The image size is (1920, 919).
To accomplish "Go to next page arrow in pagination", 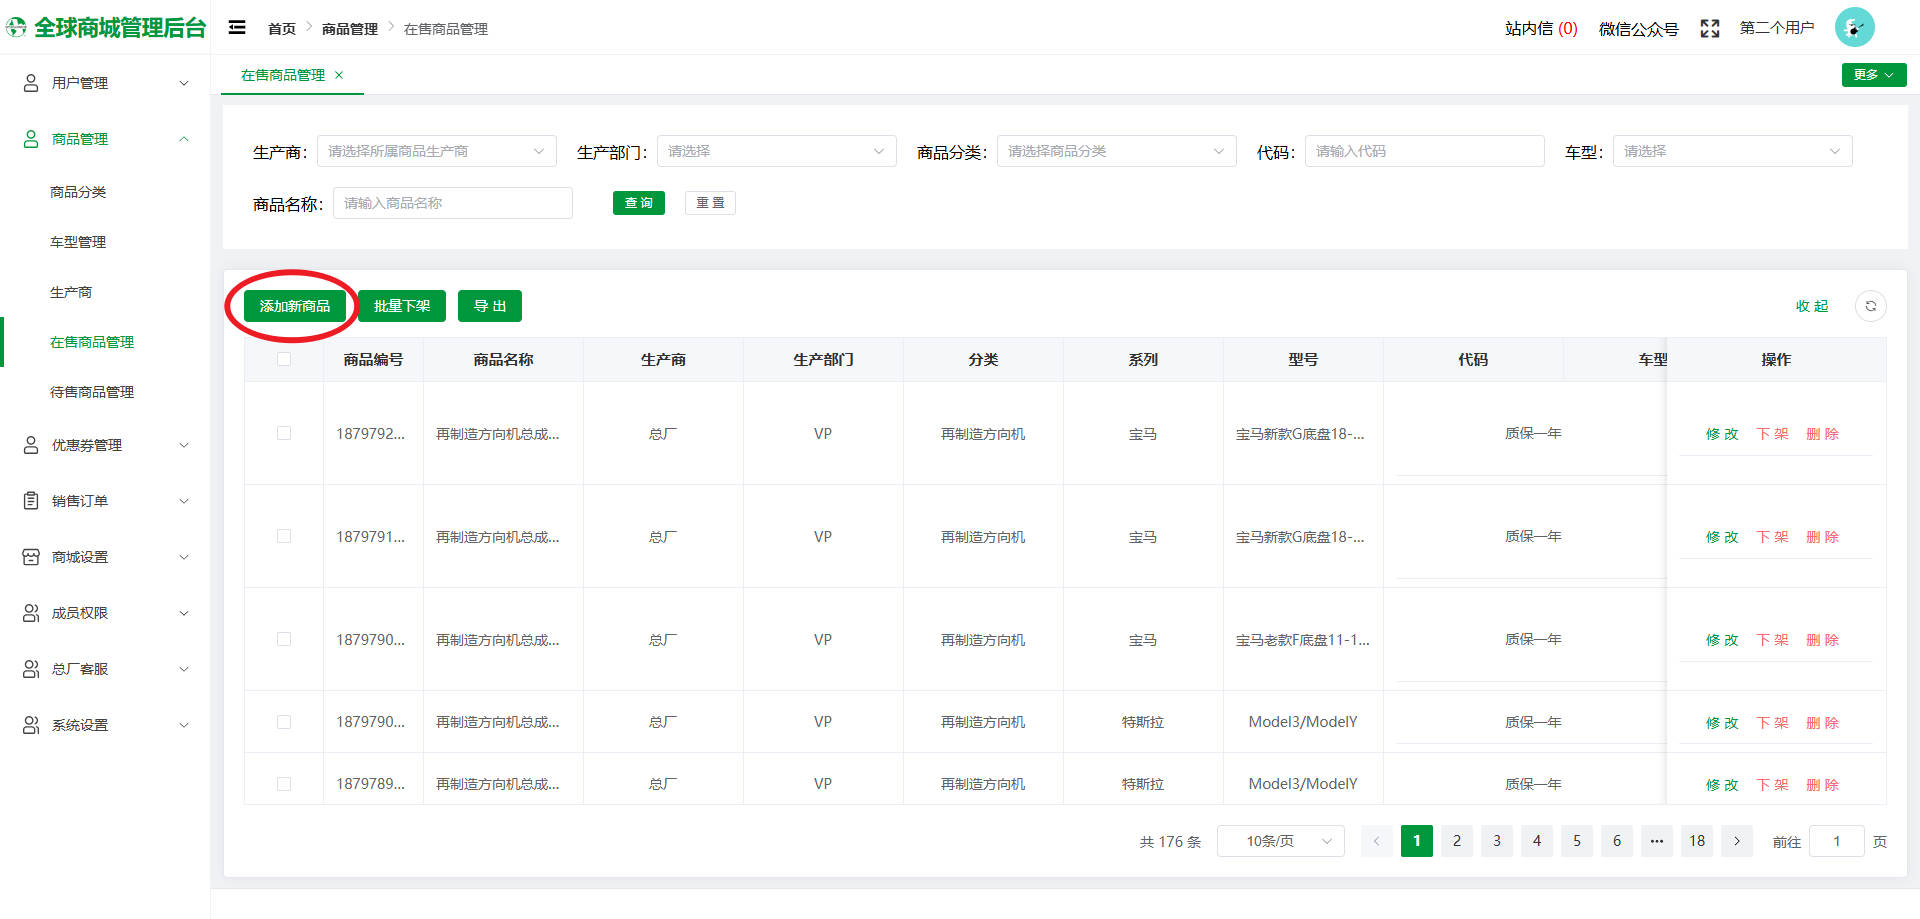I will (x=1737, y=841).
